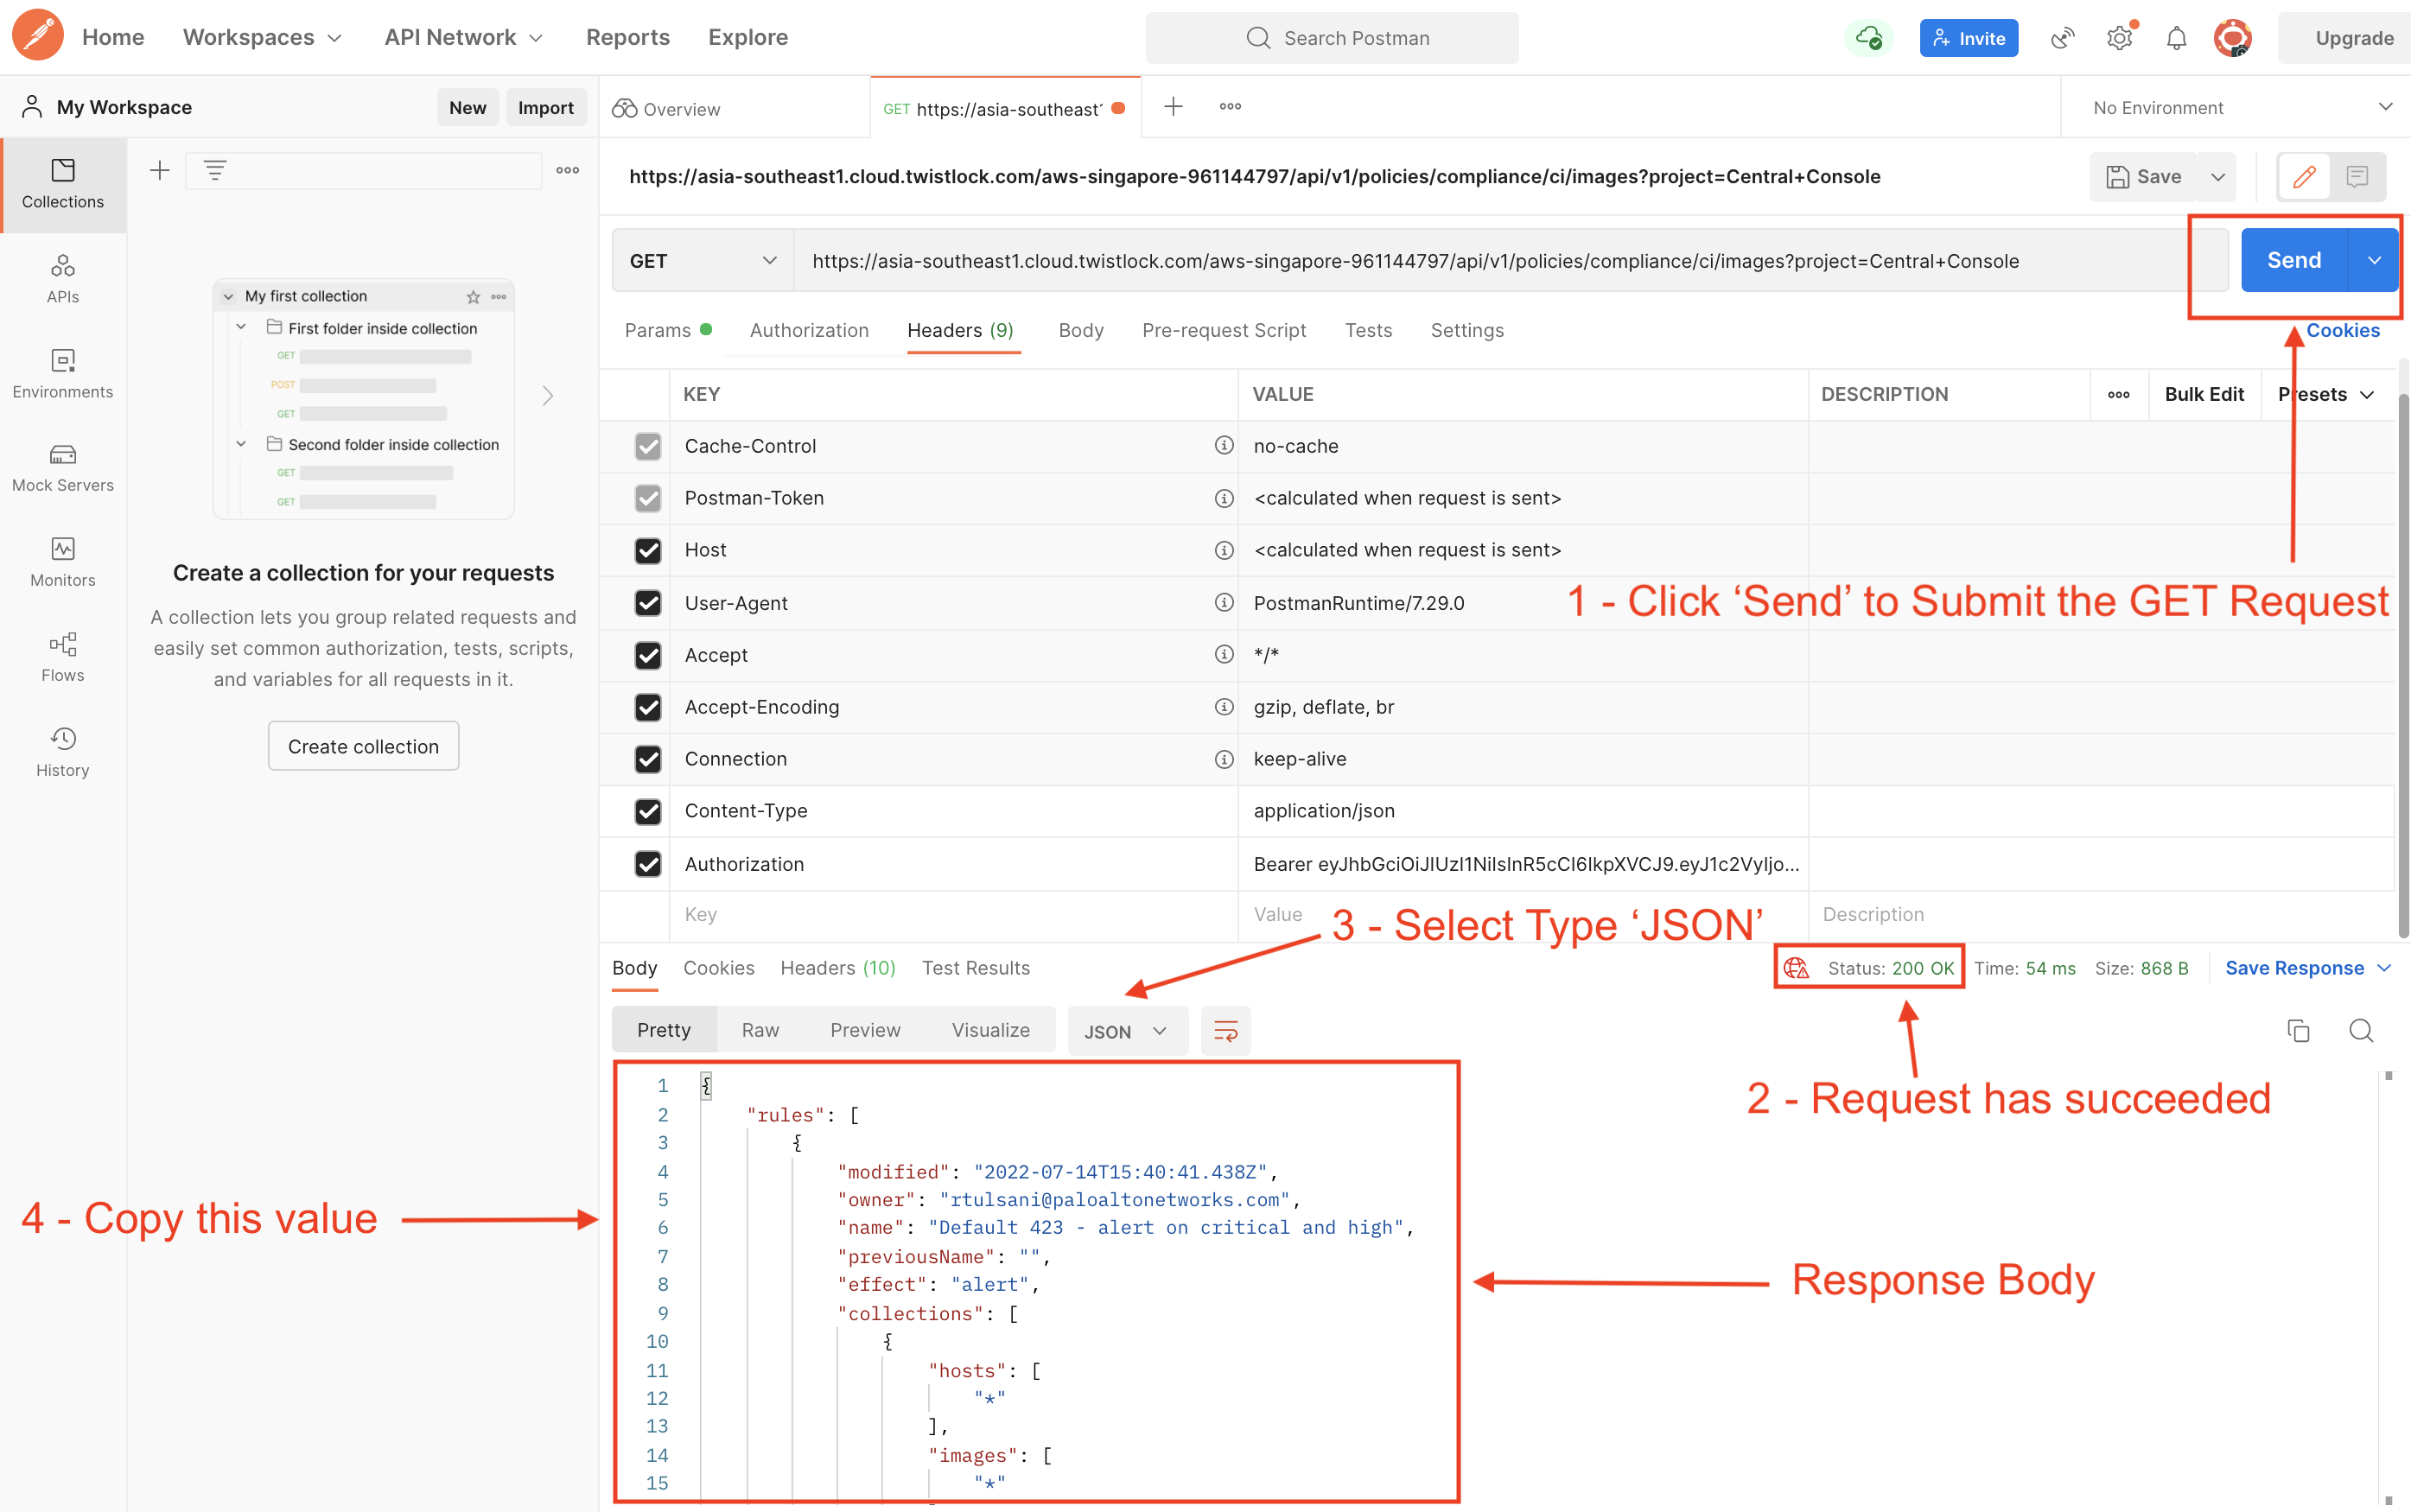Click the copy response icon

click(2298, 1030)
